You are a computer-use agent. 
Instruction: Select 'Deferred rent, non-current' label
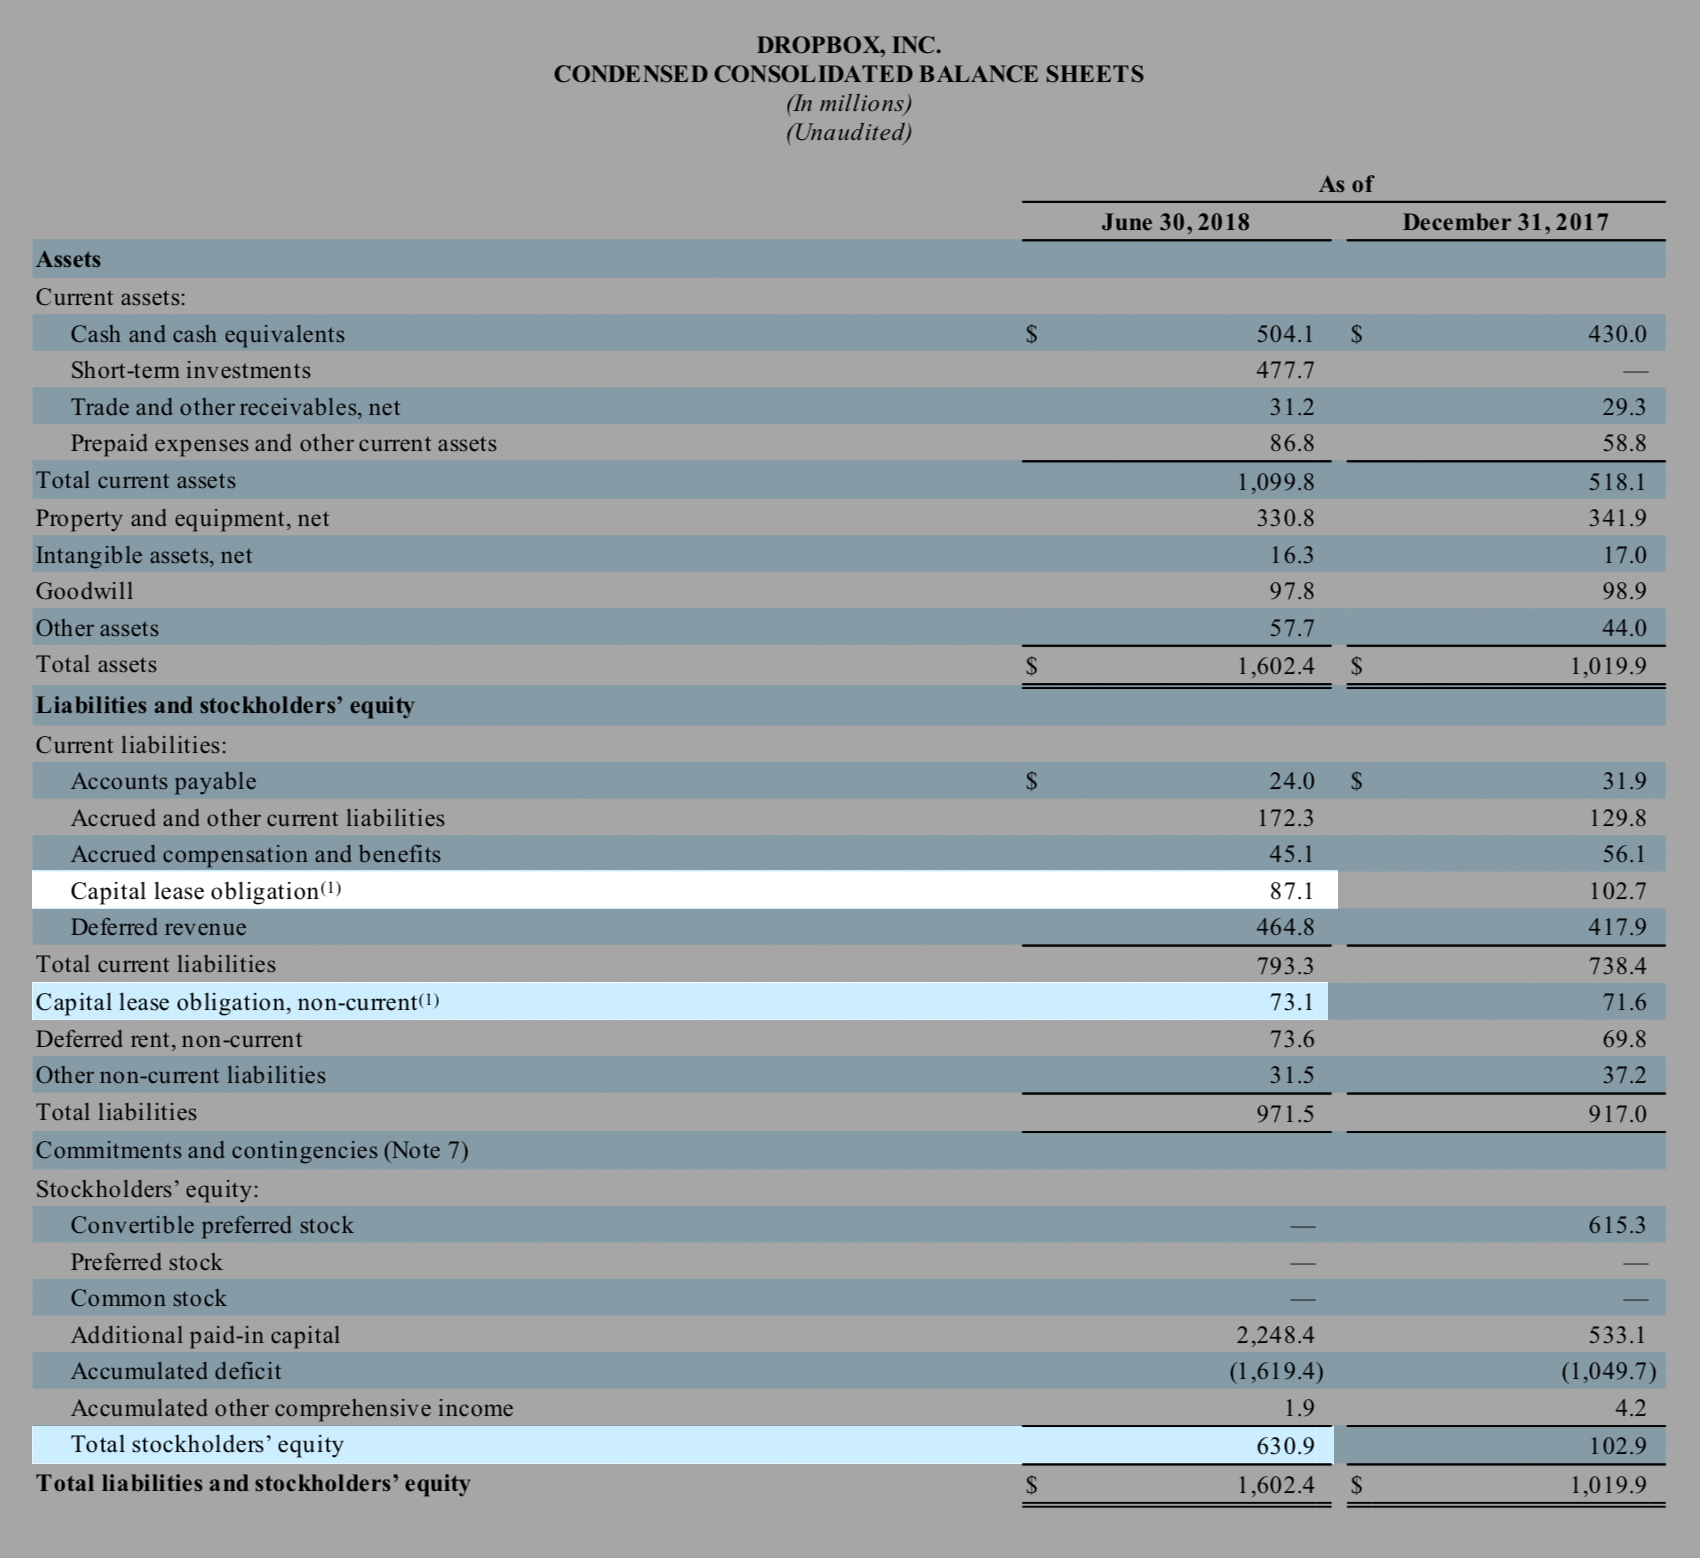coord(169,1039)
